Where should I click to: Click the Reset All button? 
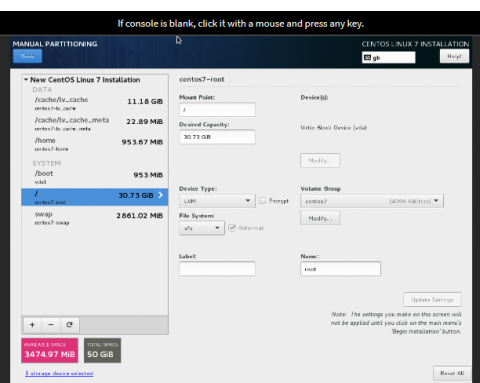pos(452,373)
